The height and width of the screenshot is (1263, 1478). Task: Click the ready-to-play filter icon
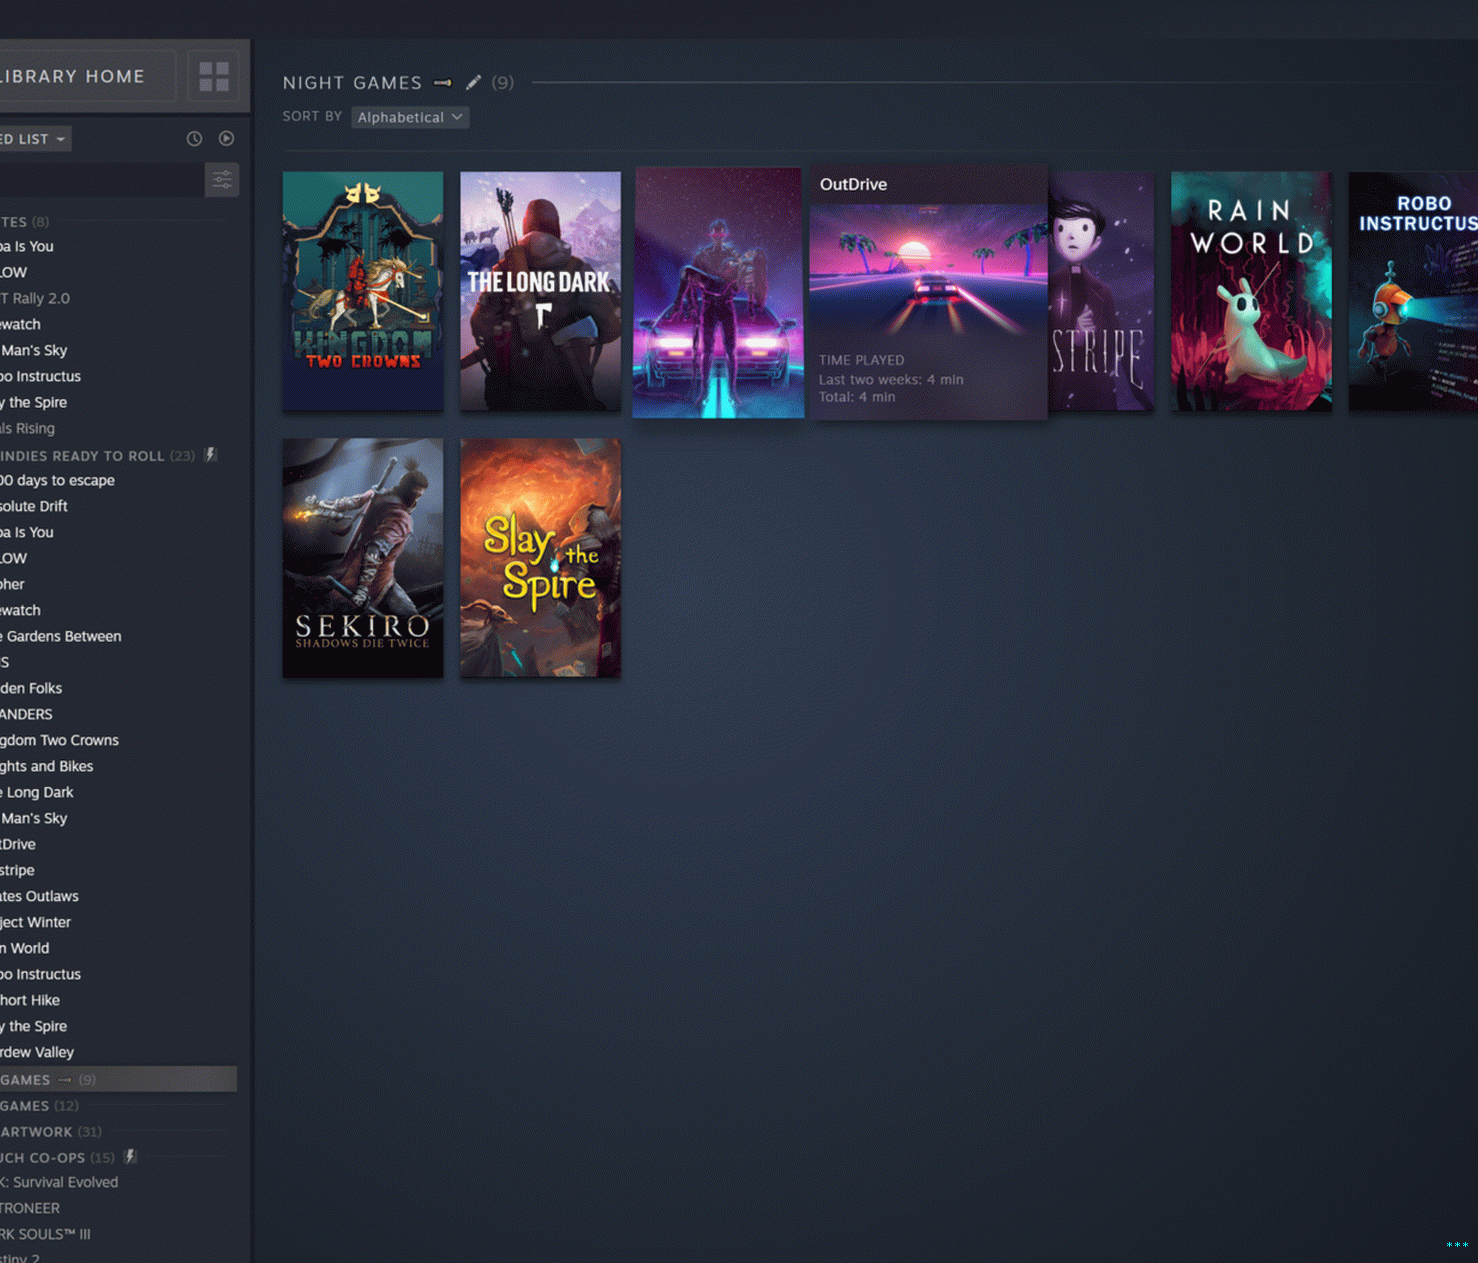point(227,139)
